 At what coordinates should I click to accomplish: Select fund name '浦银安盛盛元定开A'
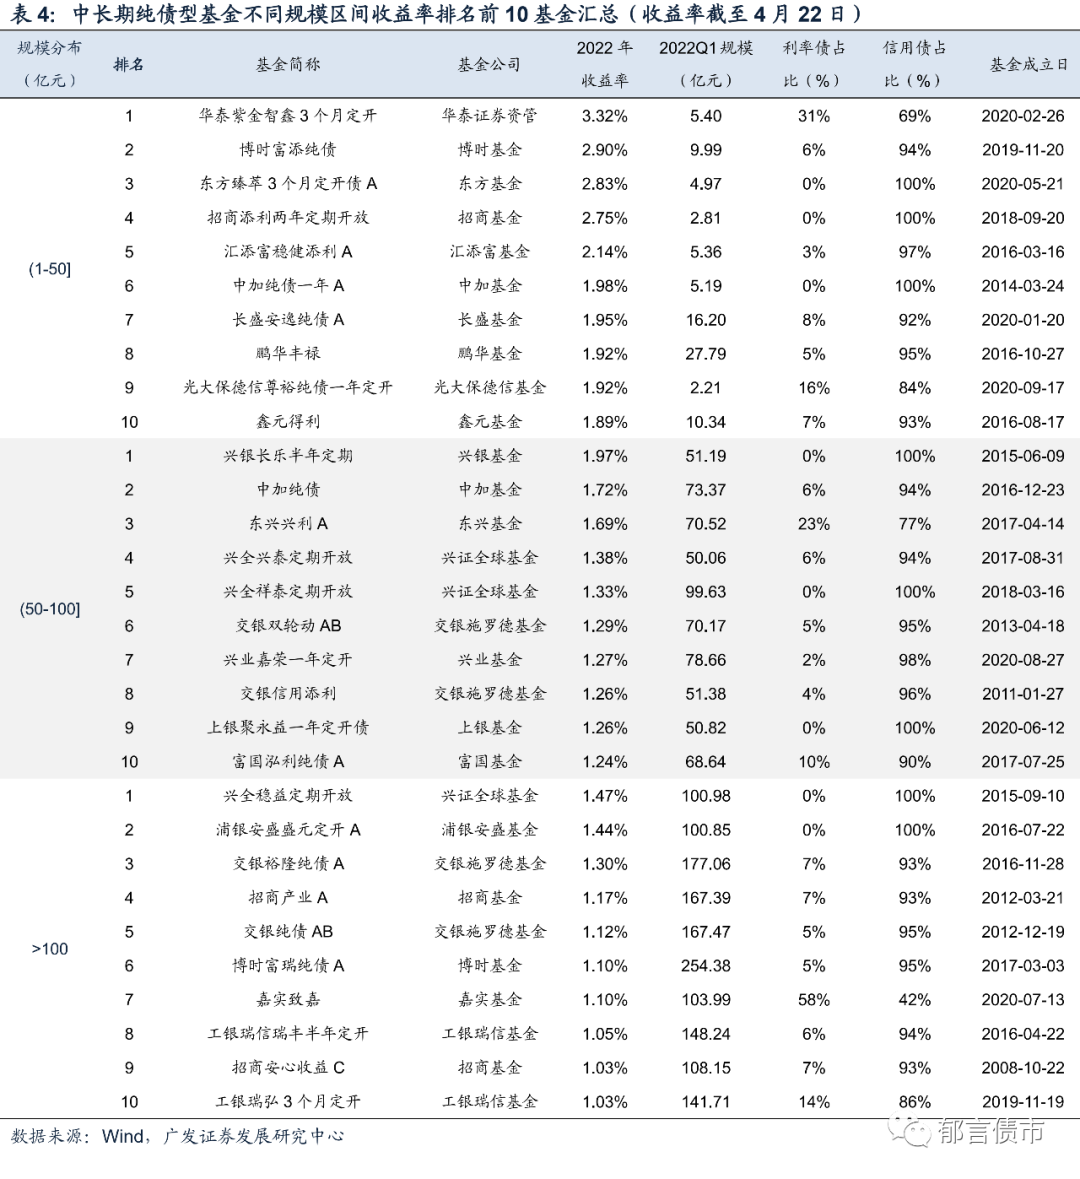point(288,829)
